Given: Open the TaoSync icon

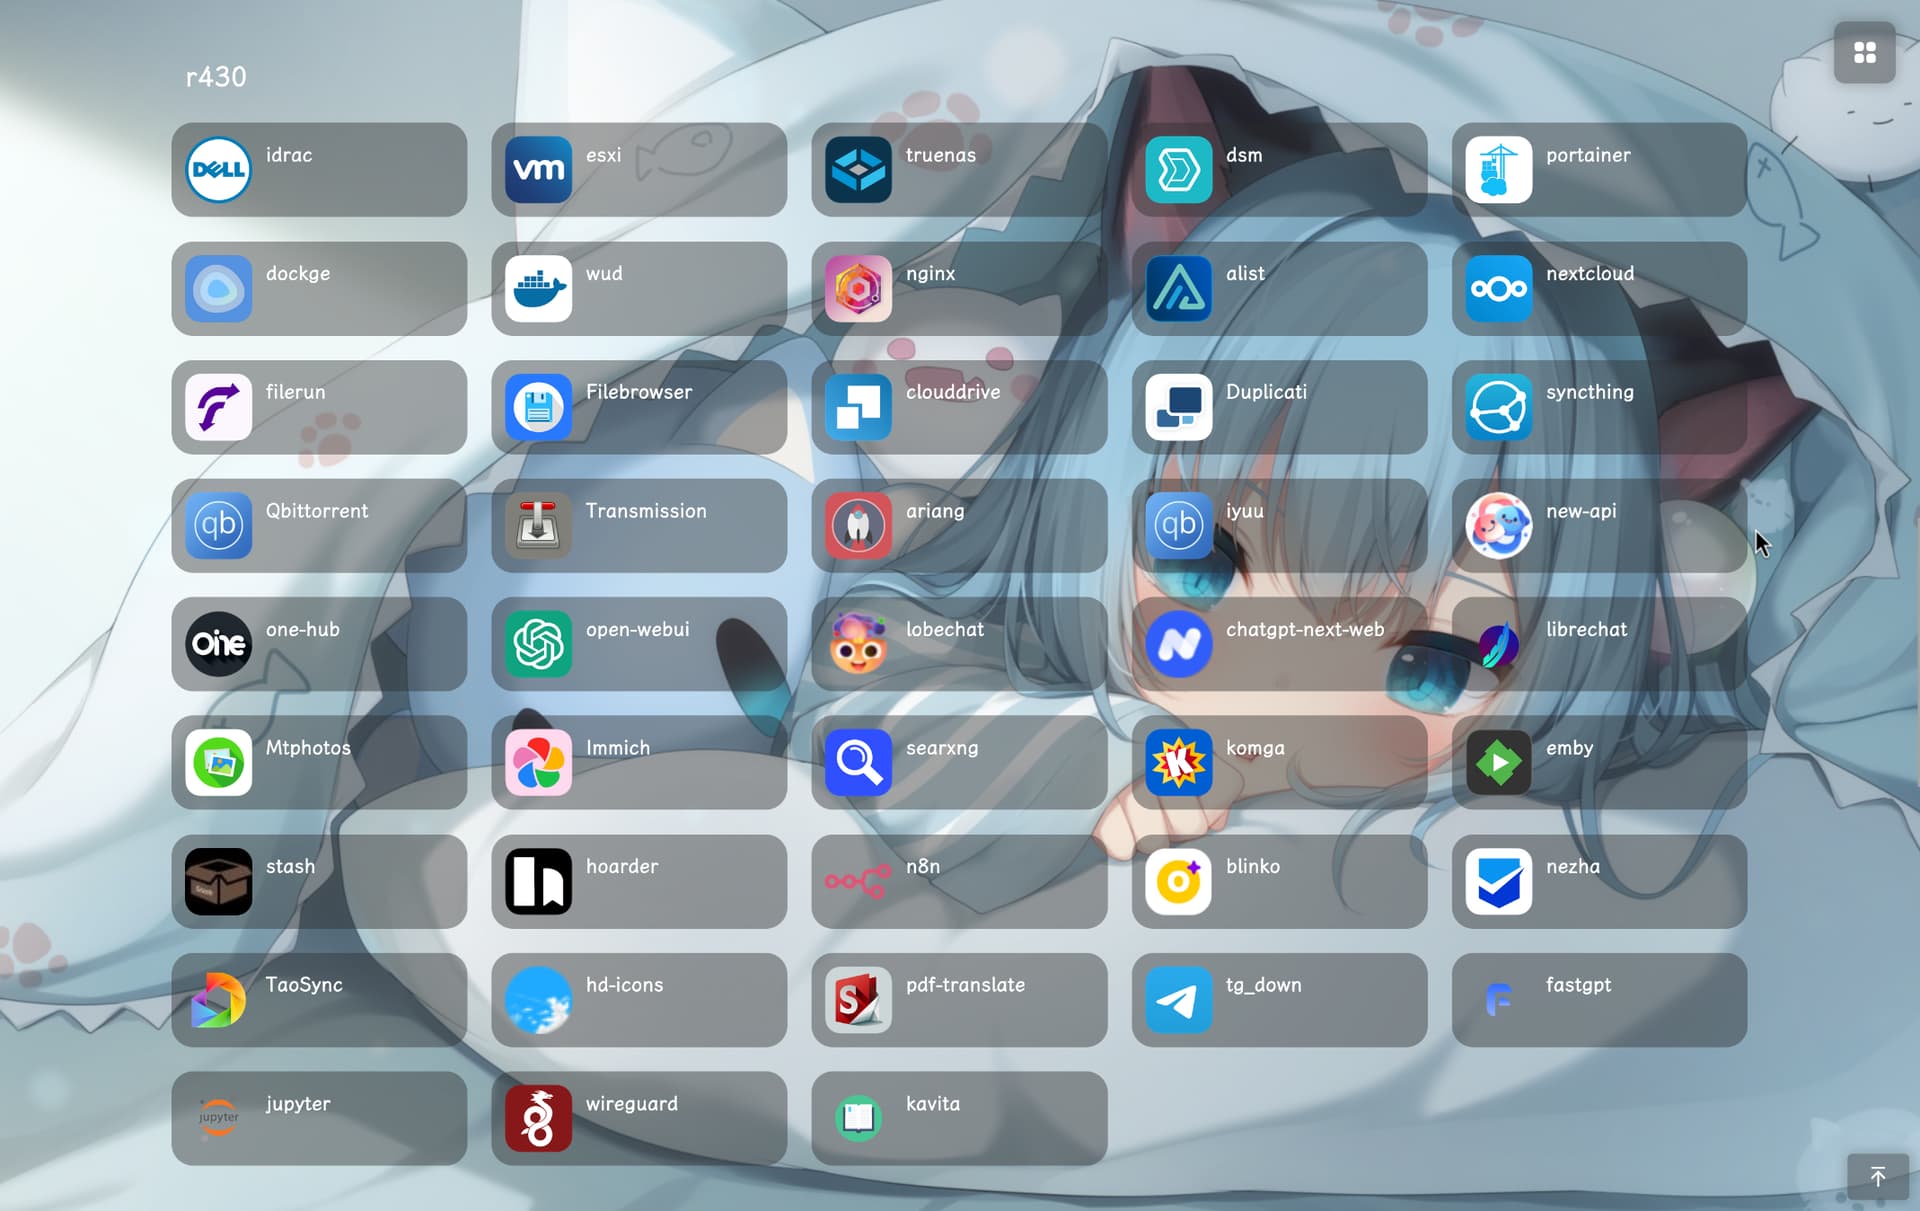Looking at the screenshot, I should [218, 1000].
